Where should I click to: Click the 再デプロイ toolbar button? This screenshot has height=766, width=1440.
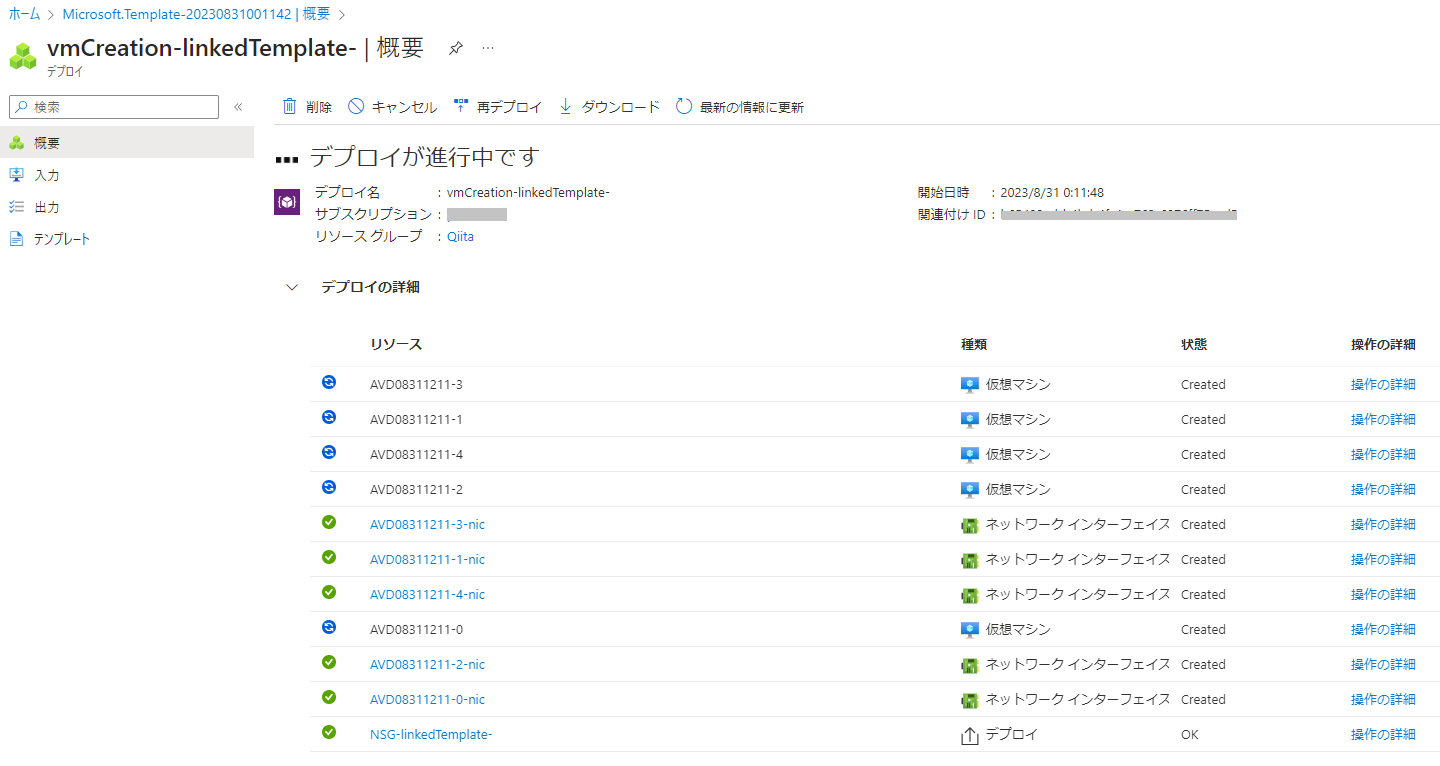[x=497, y=107]
